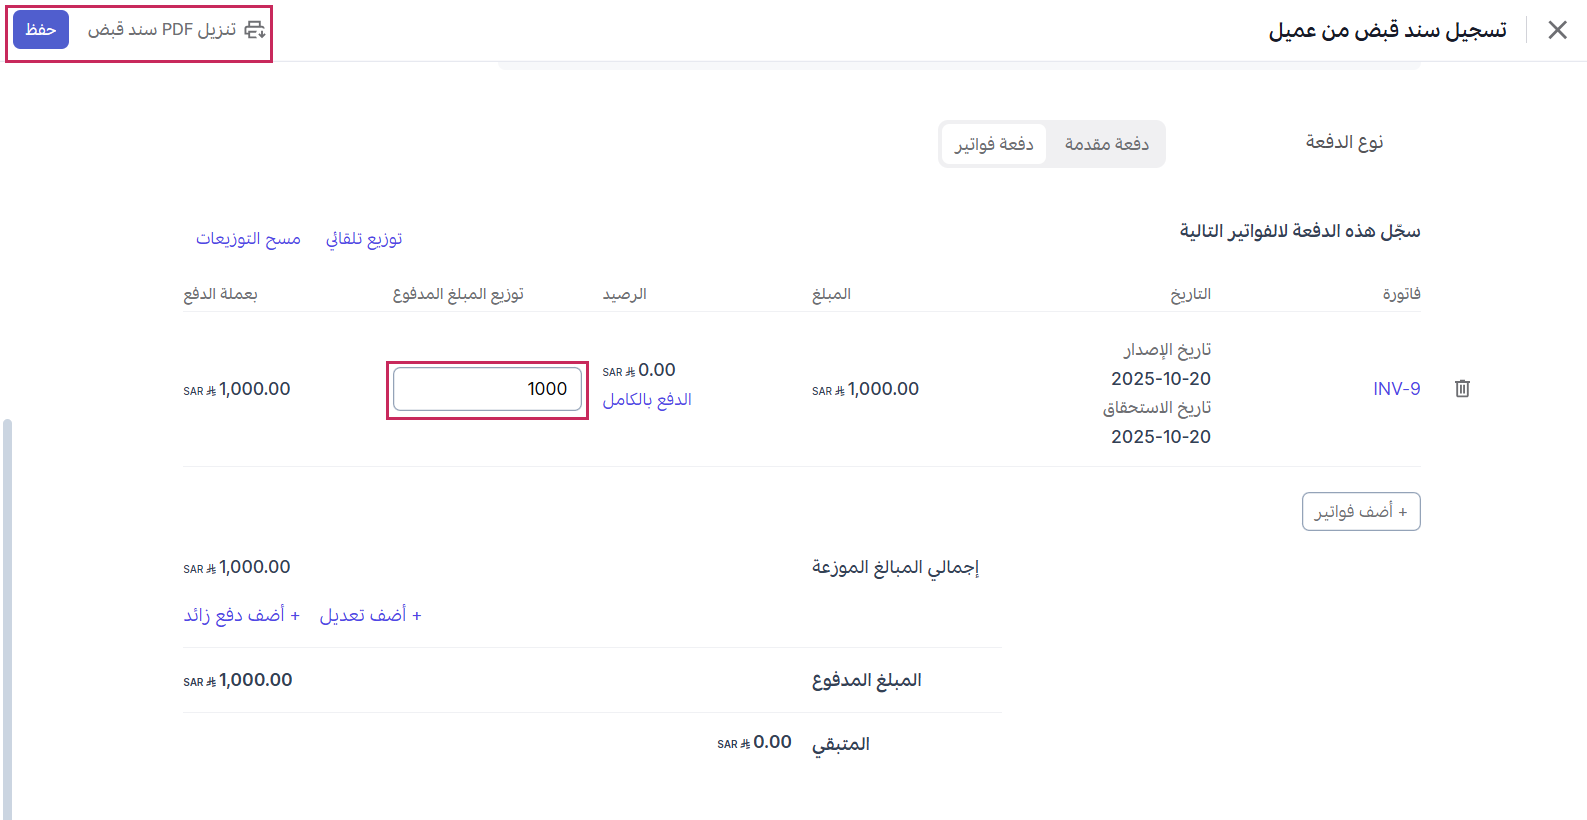Image resolution: width=1587 pixels, height=820 pixels.
Task: Delete the INV-9 row with trash icon
Action: (x=1462, y=389)
